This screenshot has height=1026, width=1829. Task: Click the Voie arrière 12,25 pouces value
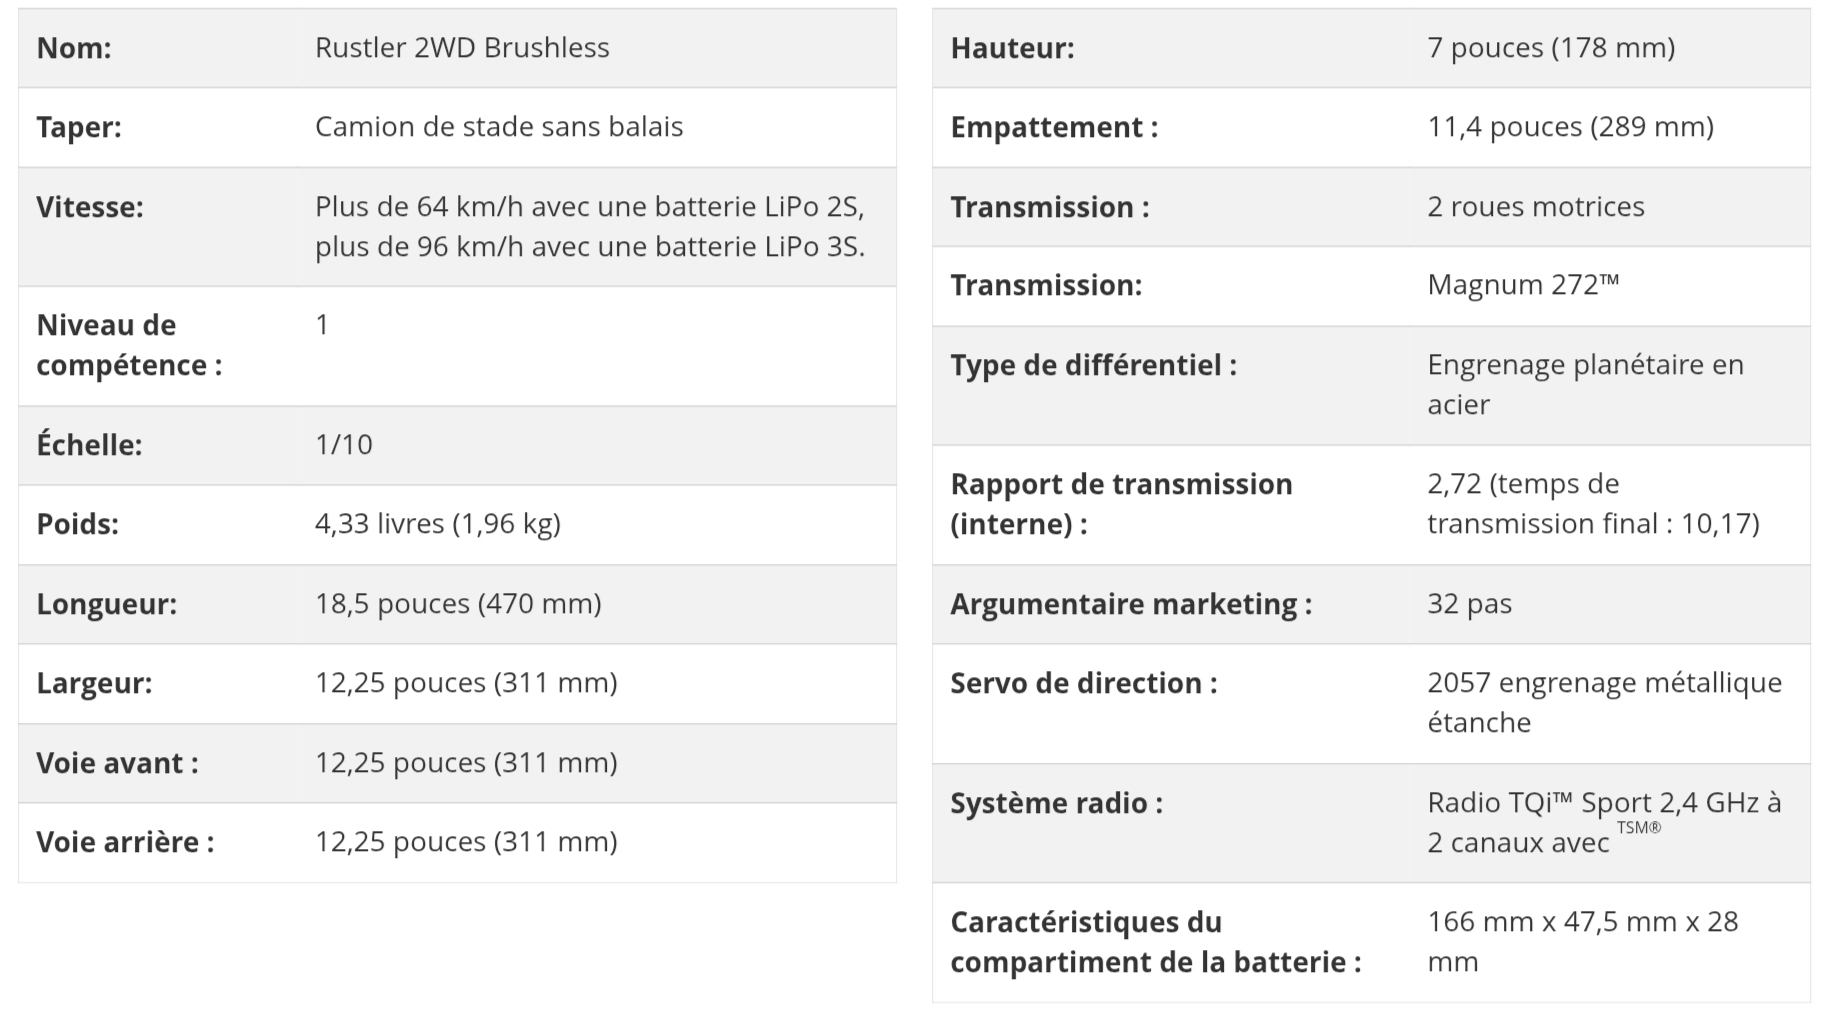pos(466,842)
